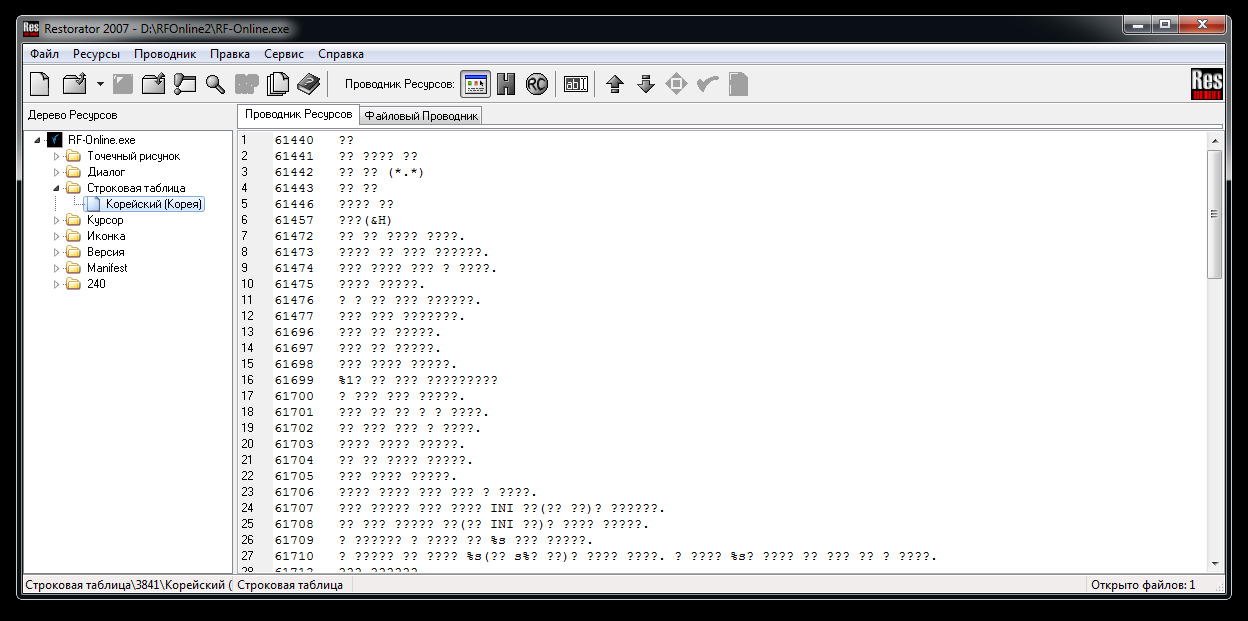Open the Сервис menu
1248x621 pixels.
click(284, 54)
